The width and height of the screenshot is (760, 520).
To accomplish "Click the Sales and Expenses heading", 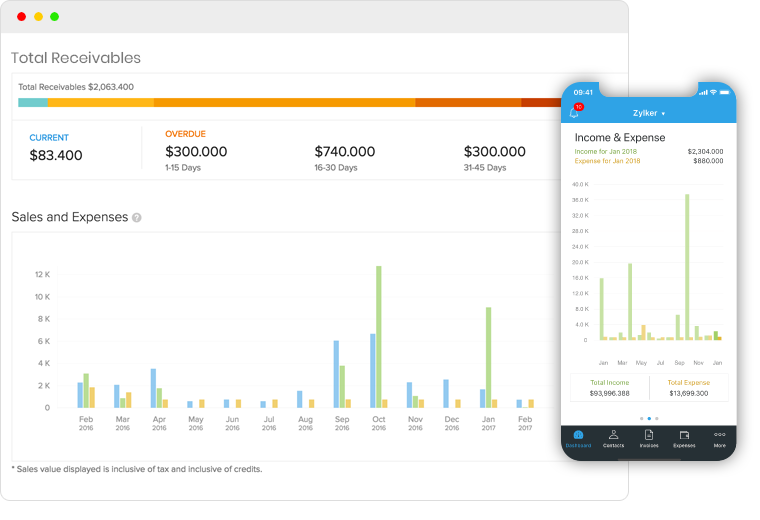I will (70, 217).
